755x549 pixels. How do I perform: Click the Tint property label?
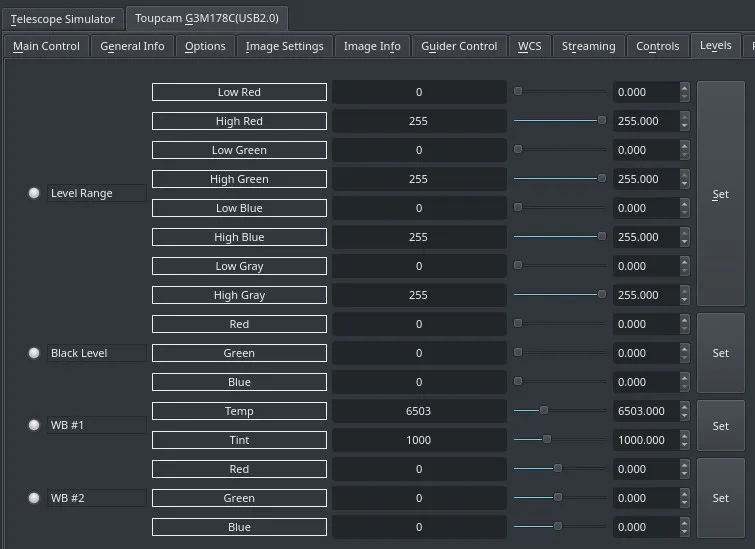click(x=239, y=440)
